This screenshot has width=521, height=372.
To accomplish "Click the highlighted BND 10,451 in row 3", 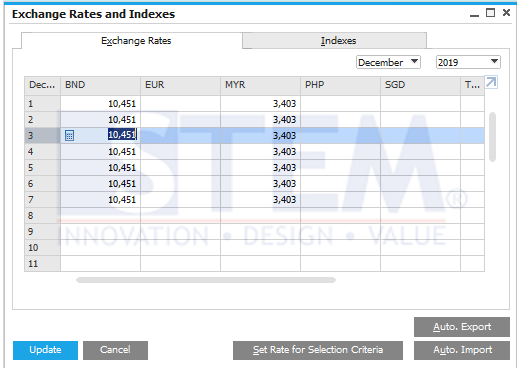I will [122, 135].
